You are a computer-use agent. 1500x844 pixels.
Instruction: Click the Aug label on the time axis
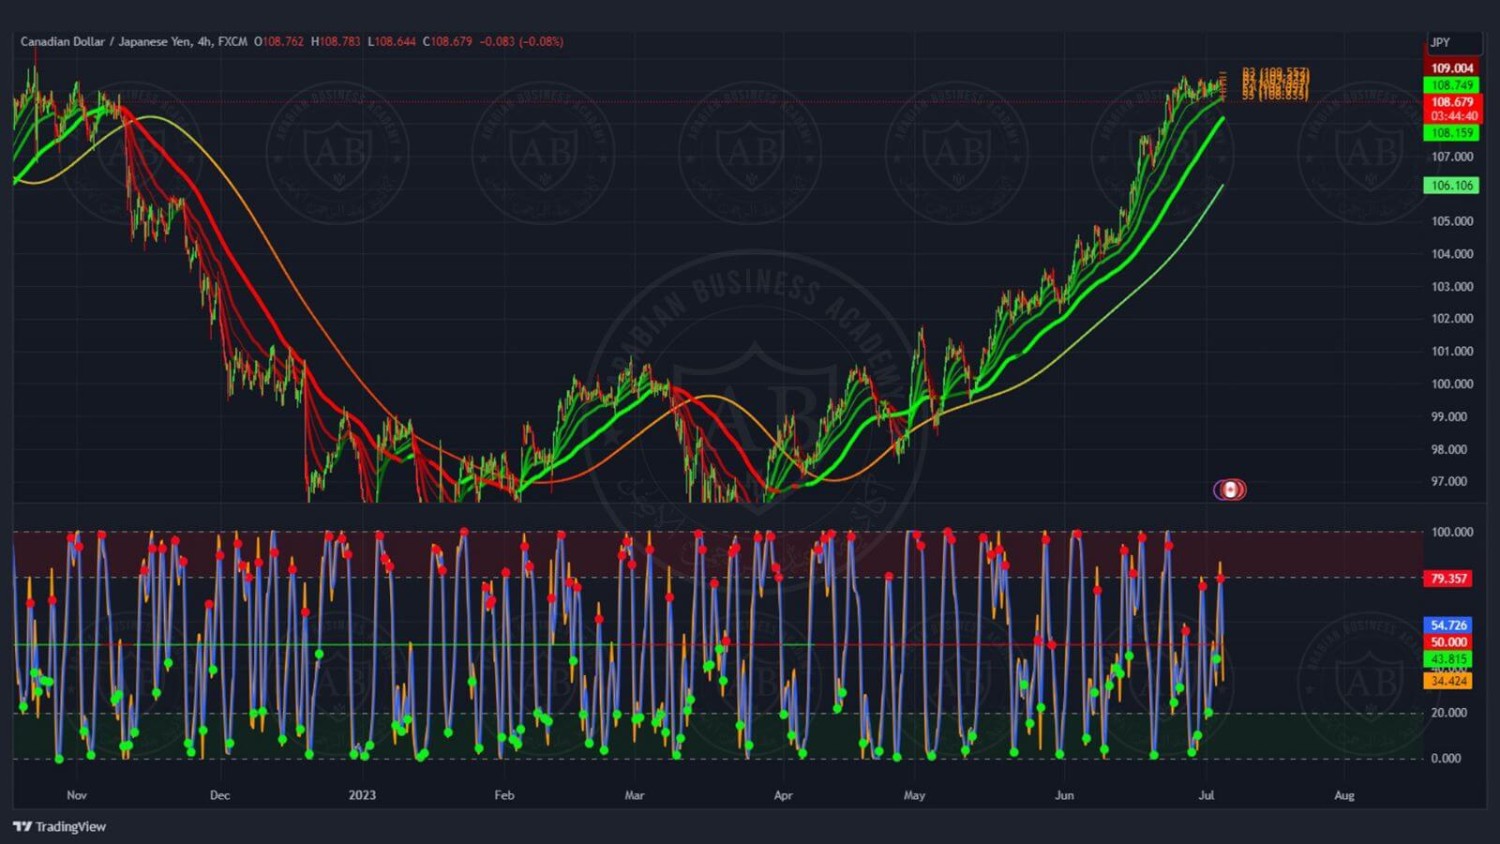[x=1344, y=795]
